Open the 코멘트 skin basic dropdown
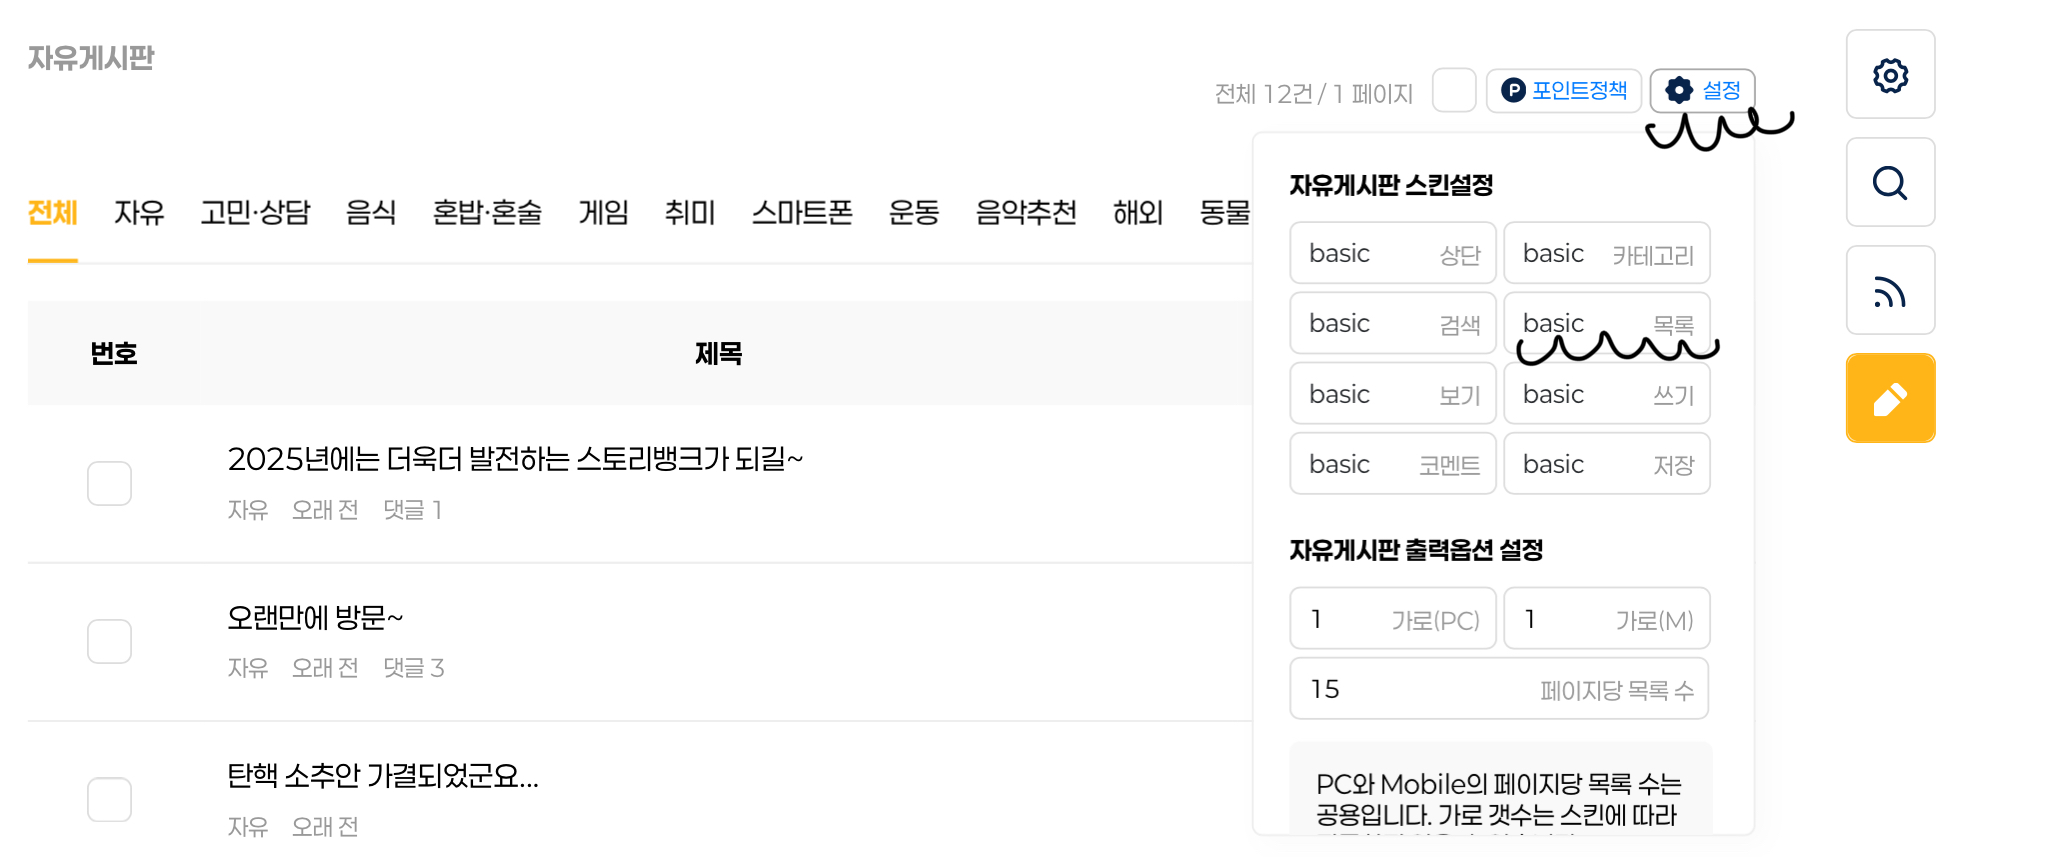This screenshot has width=2072, height=857. (x=1393, y=464)
